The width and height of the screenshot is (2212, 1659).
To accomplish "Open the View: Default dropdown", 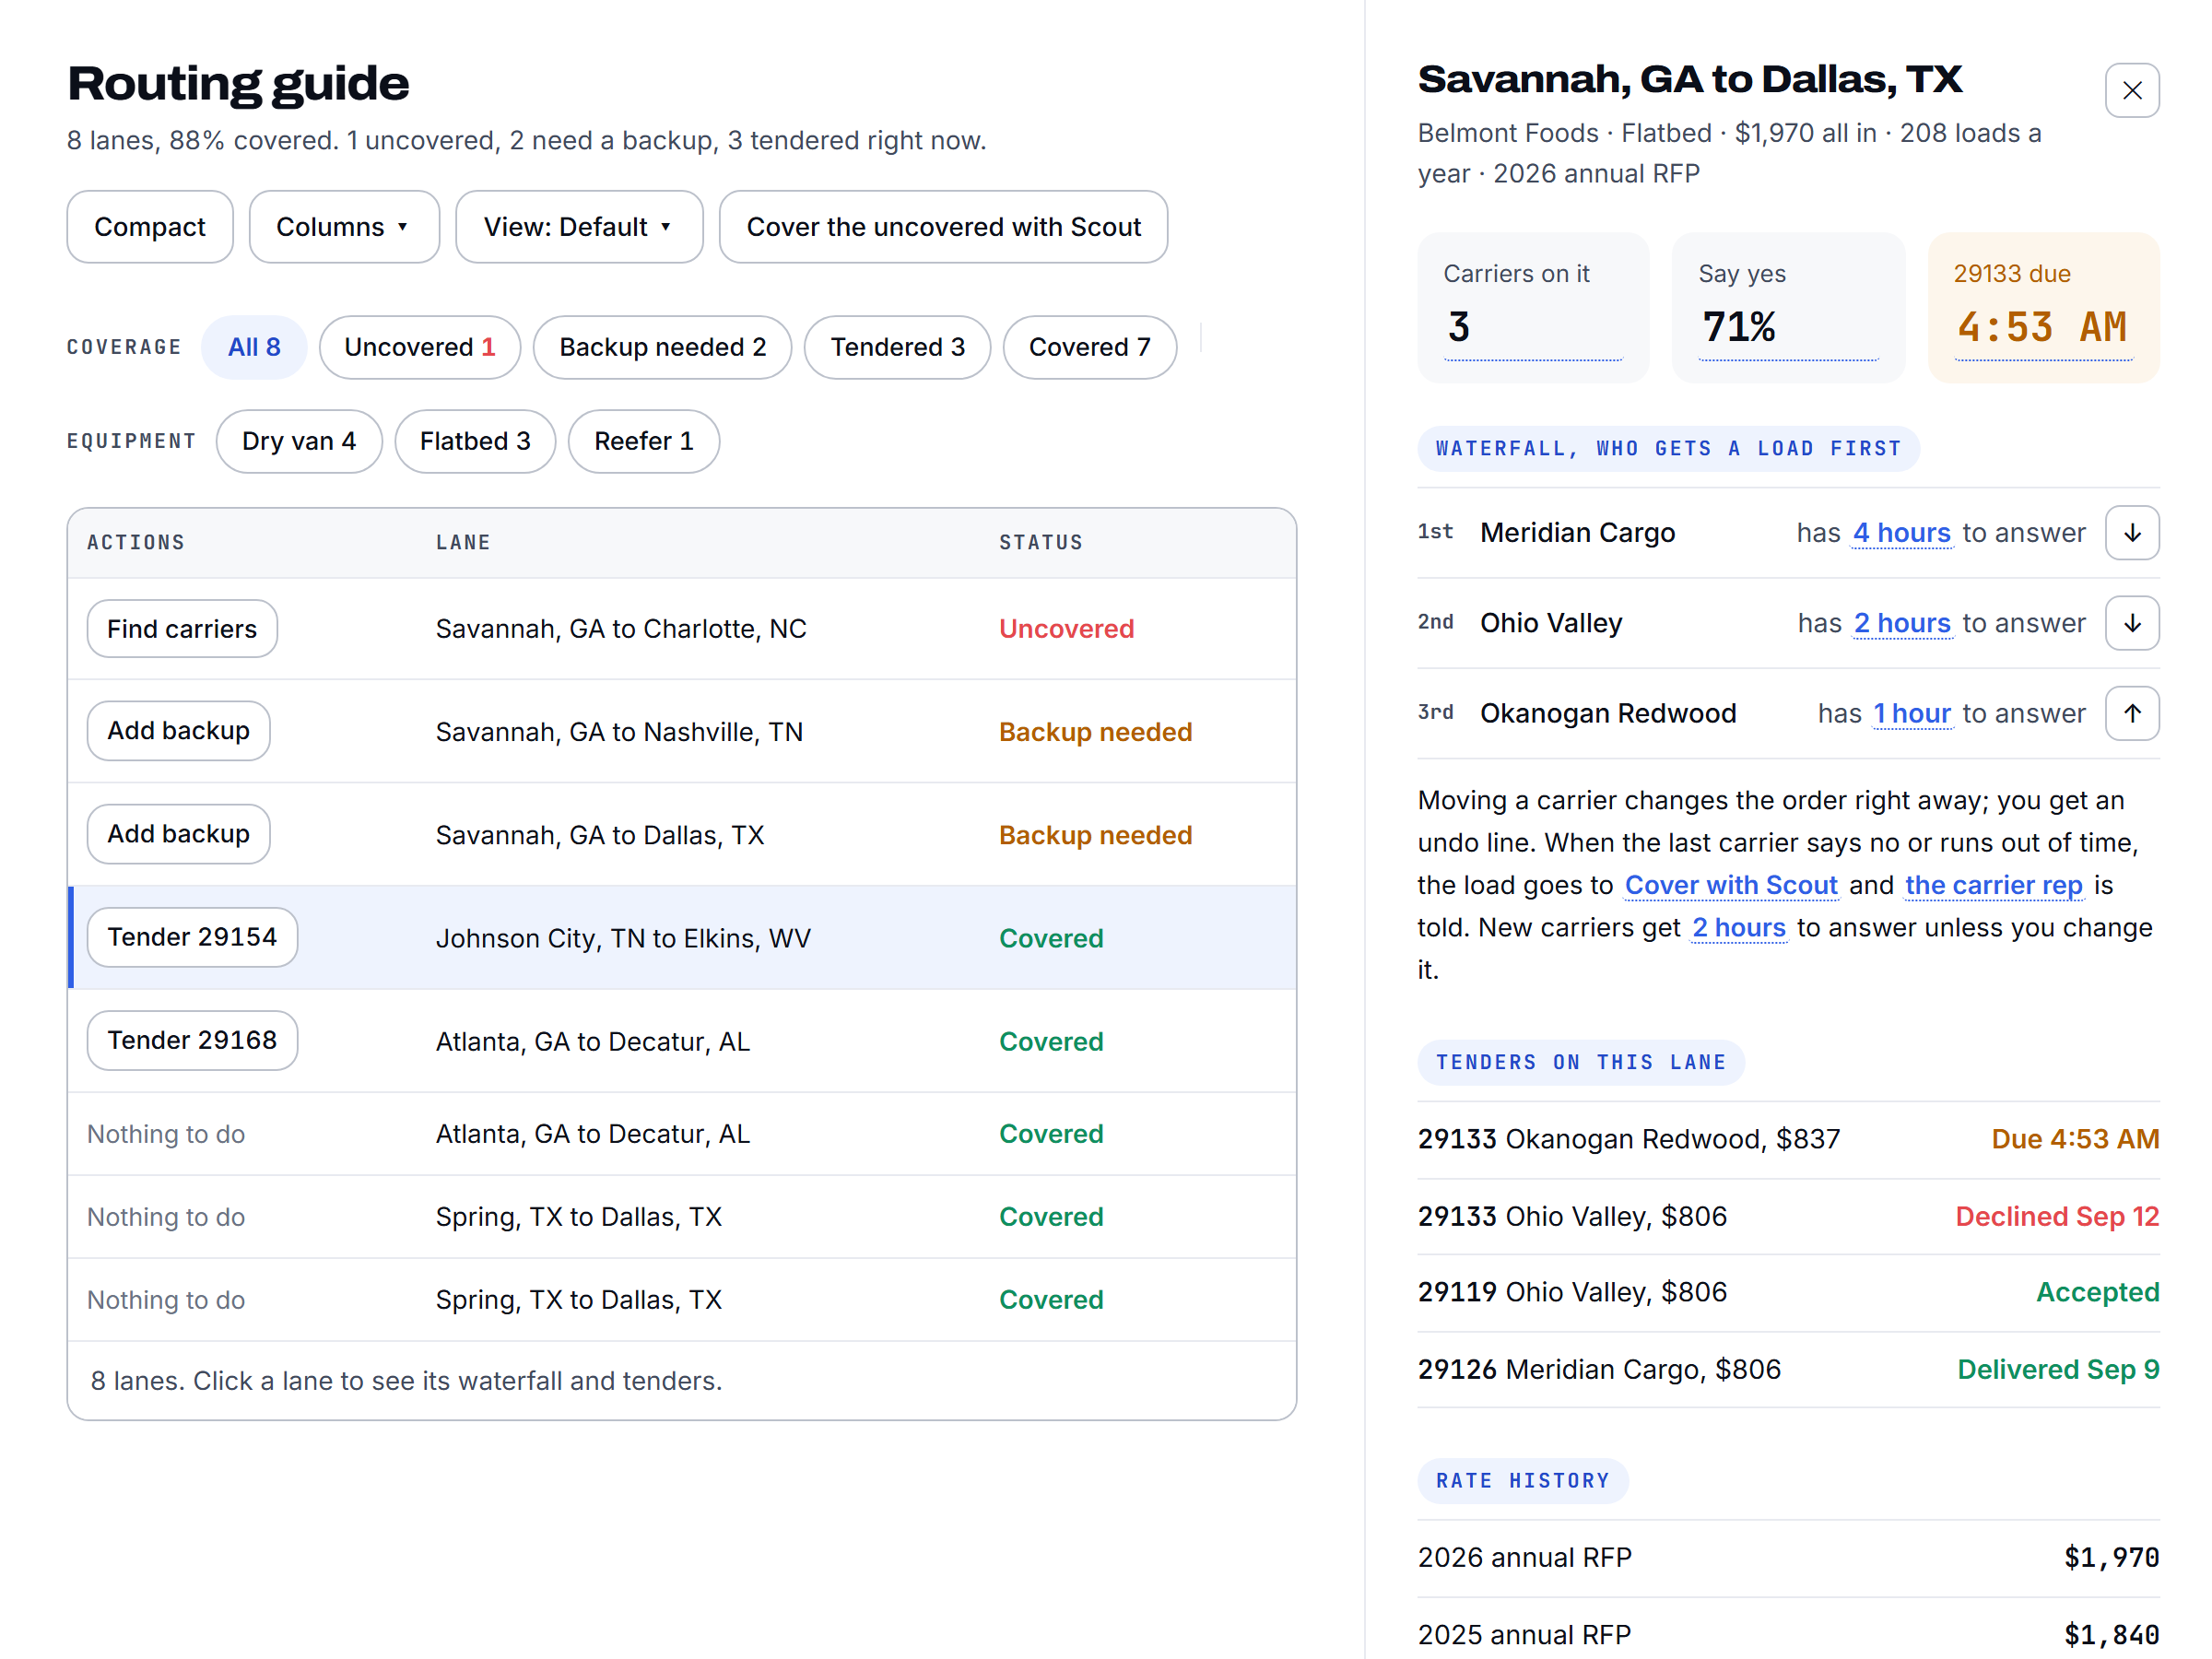I will click(579, 227).
